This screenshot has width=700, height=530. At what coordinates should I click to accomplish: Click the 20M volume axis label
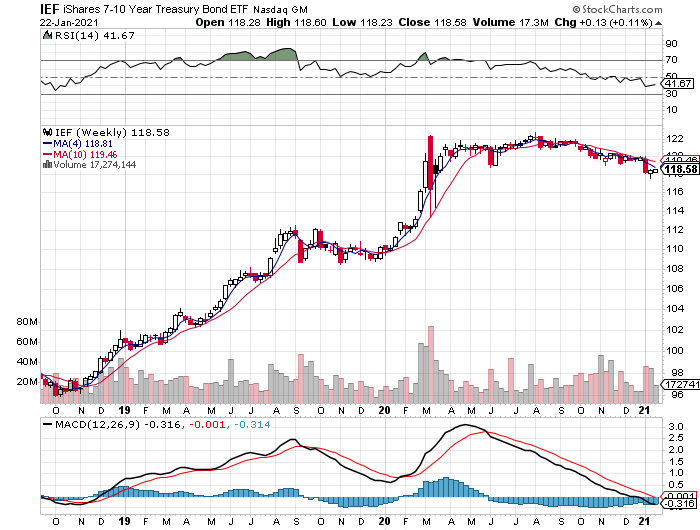[27, 381]
